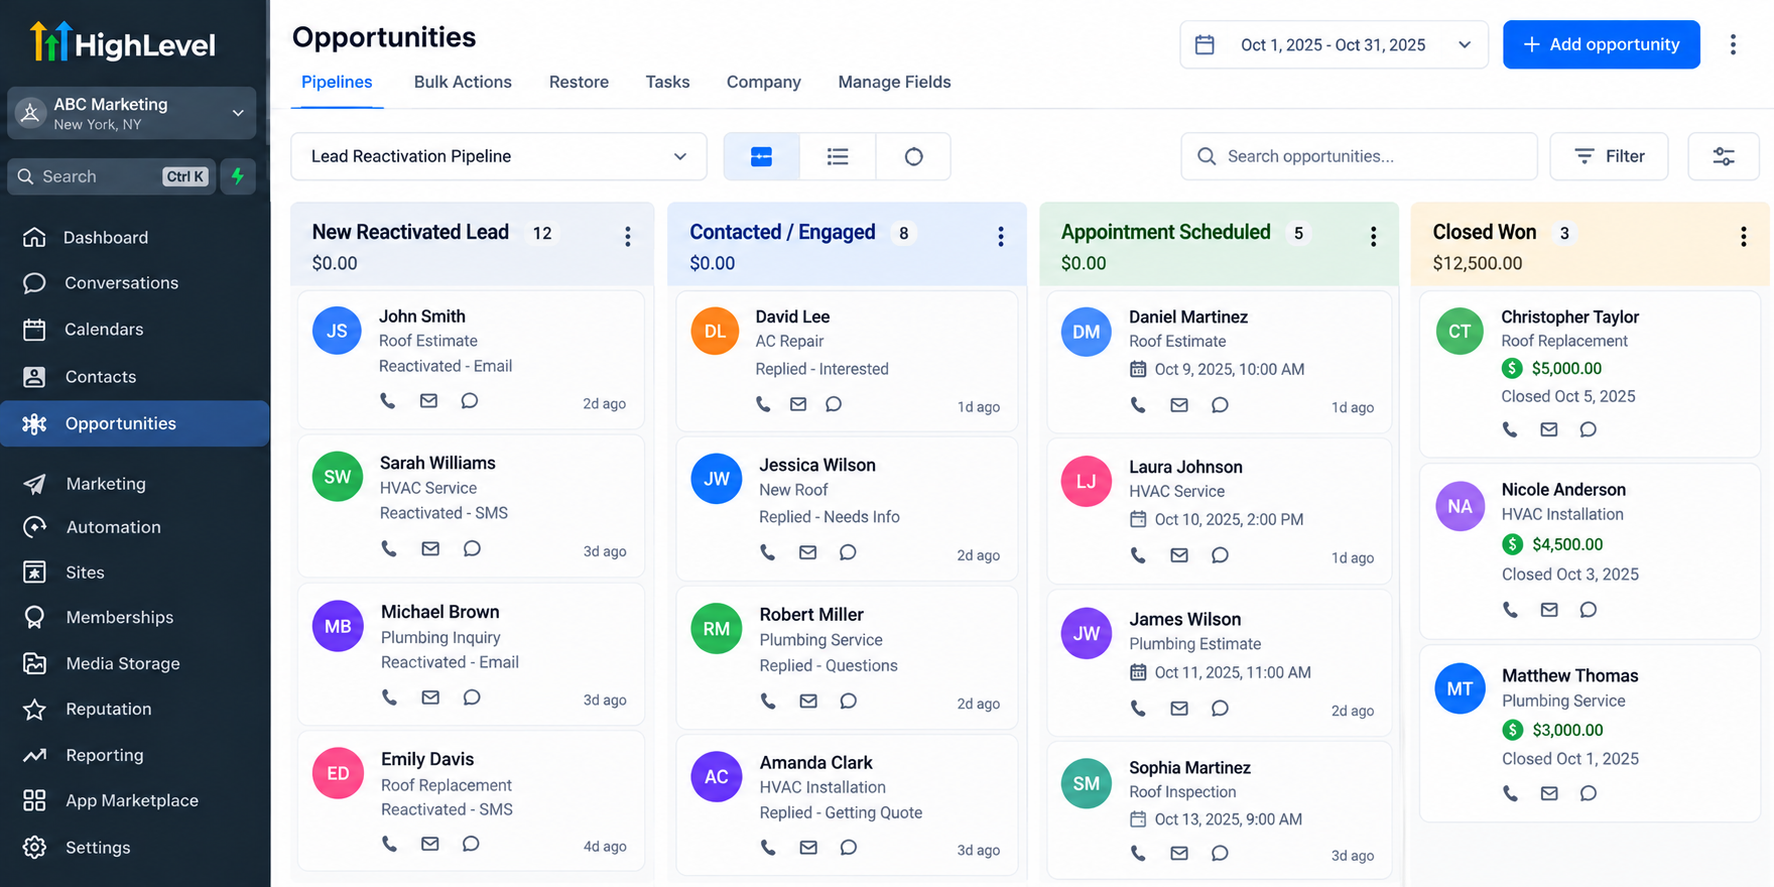Open the Restore tab
Screen dimensions: 1774x887
click(x=579, y=82)
